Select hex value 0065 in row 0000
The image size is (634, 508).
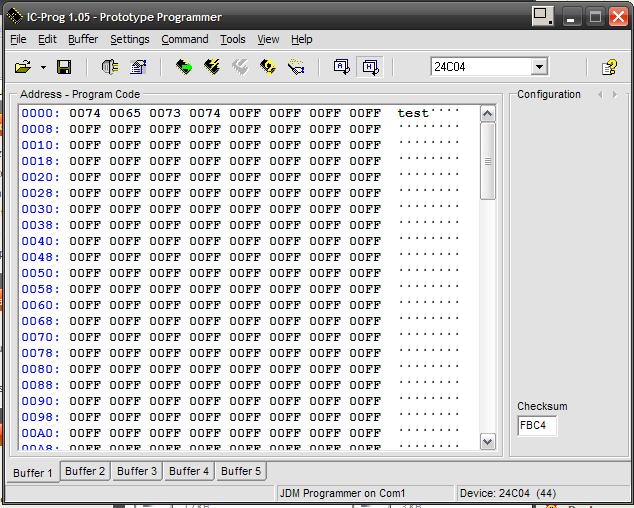pos(125,113)
